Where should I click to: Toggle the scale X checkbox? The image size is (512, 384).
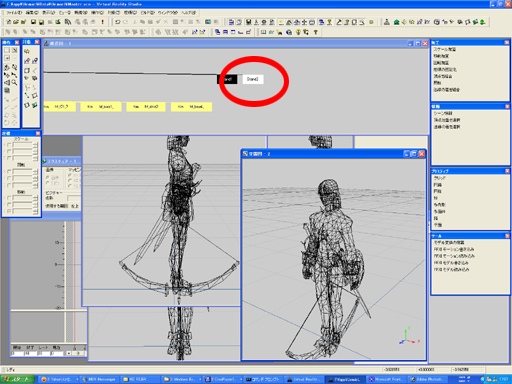click(x=9, y=145)
